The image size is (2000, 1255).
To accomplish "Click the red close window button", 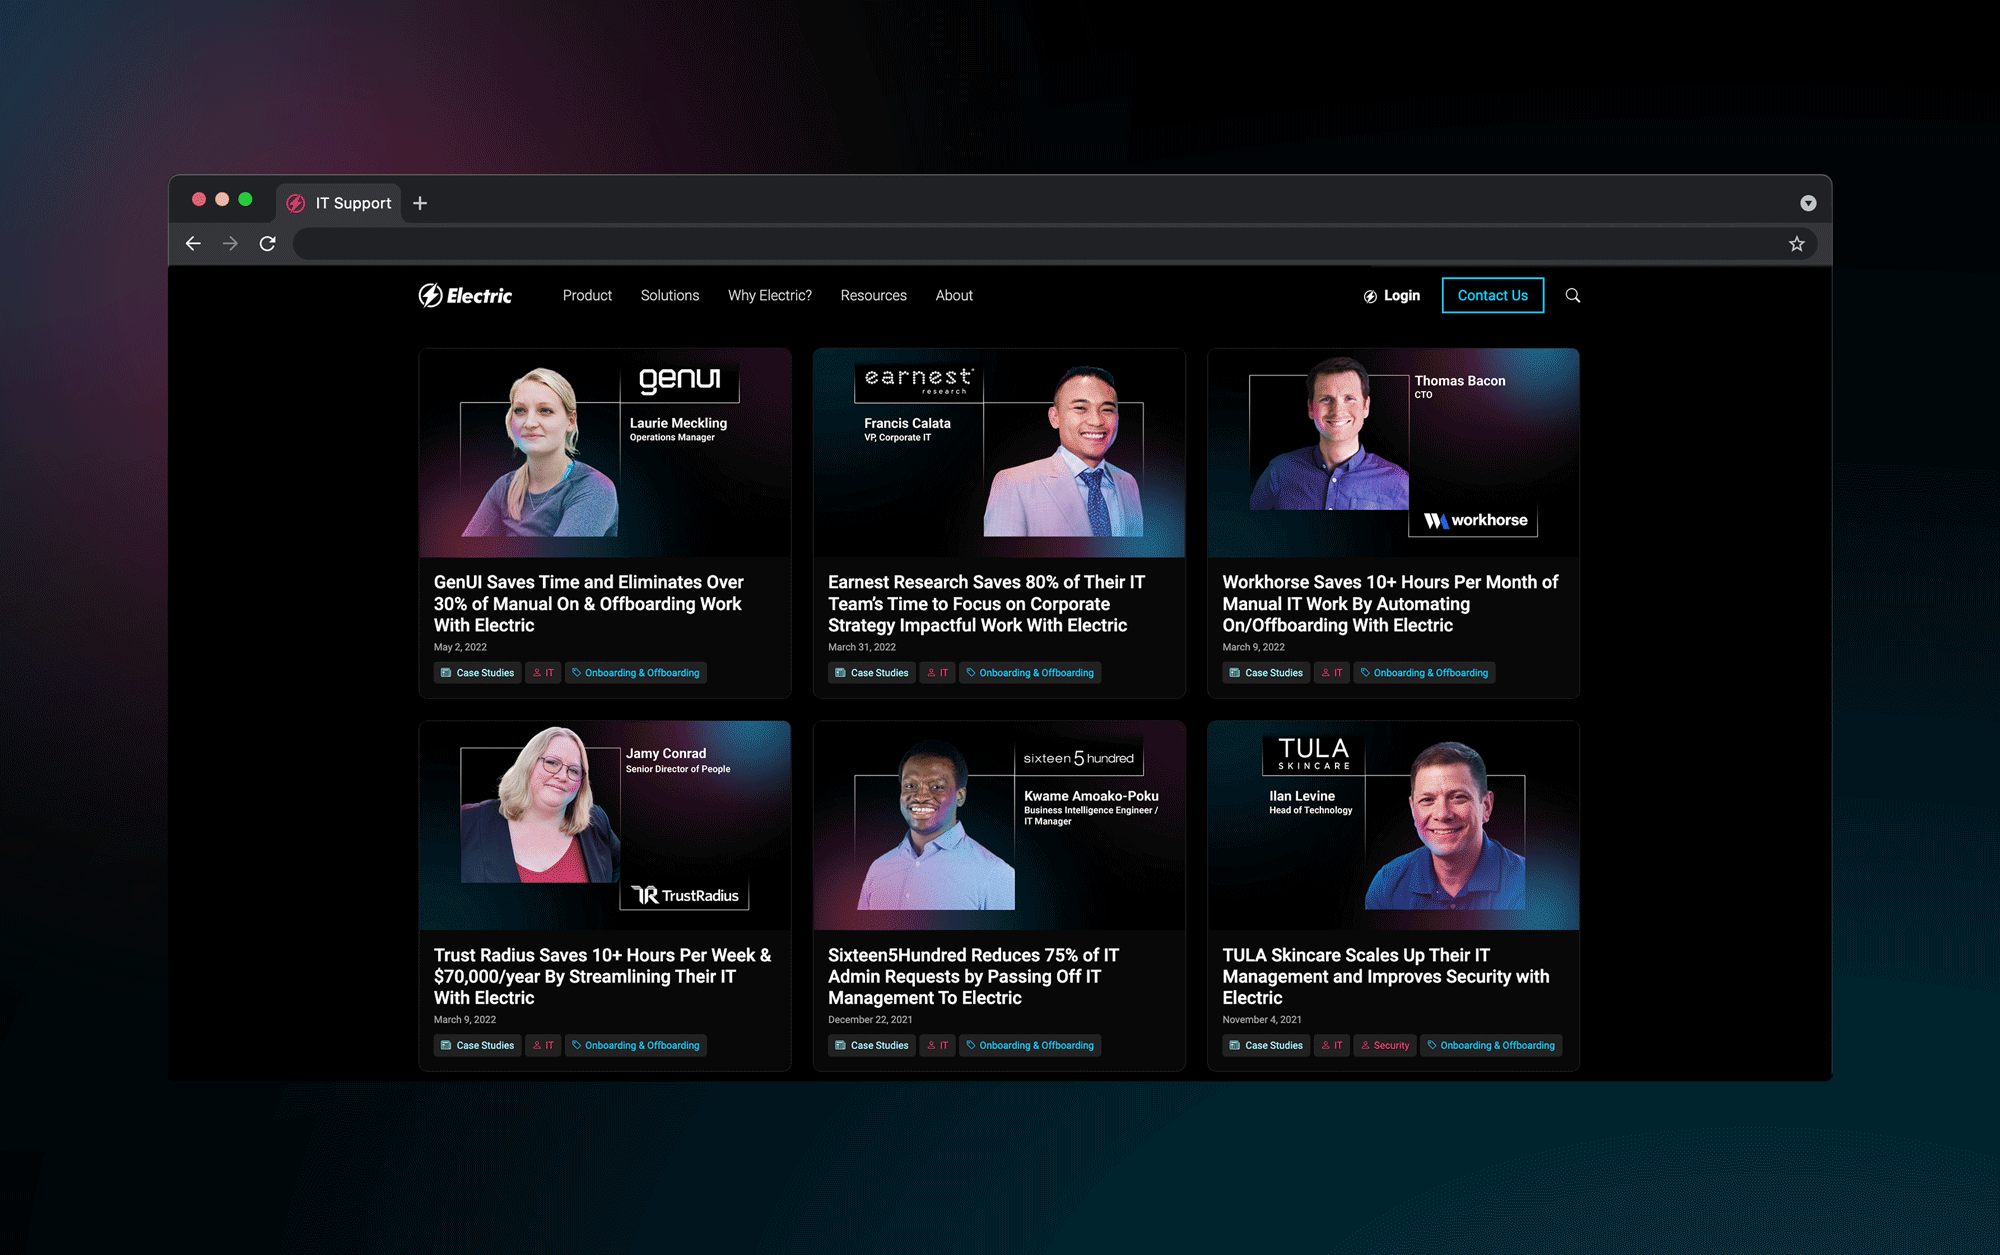I will (x=199, y=199).
